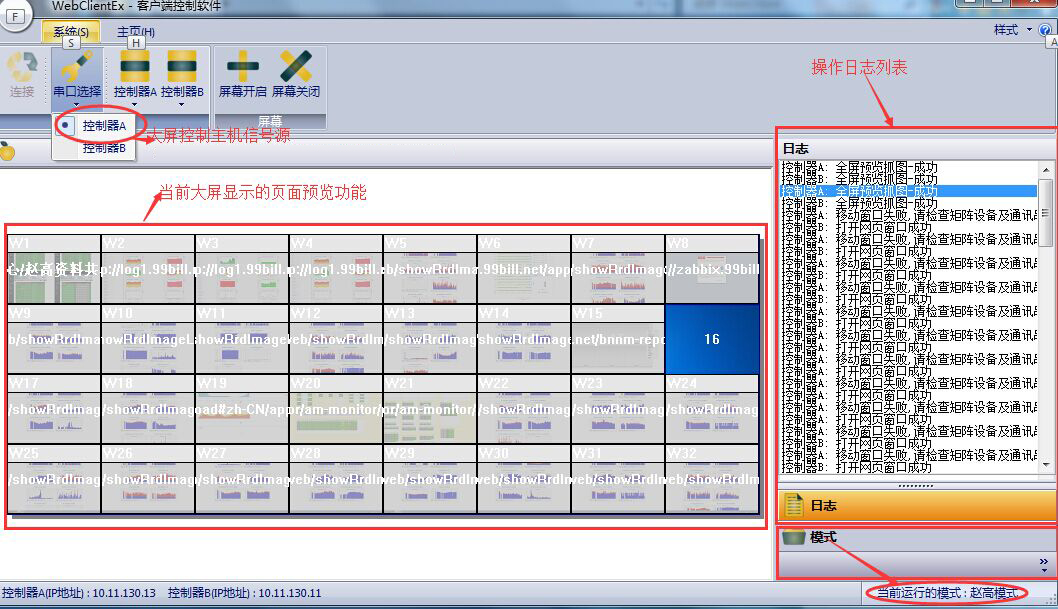Click the 模式 folder icon

pyautogui.click(x=794, y=537)
